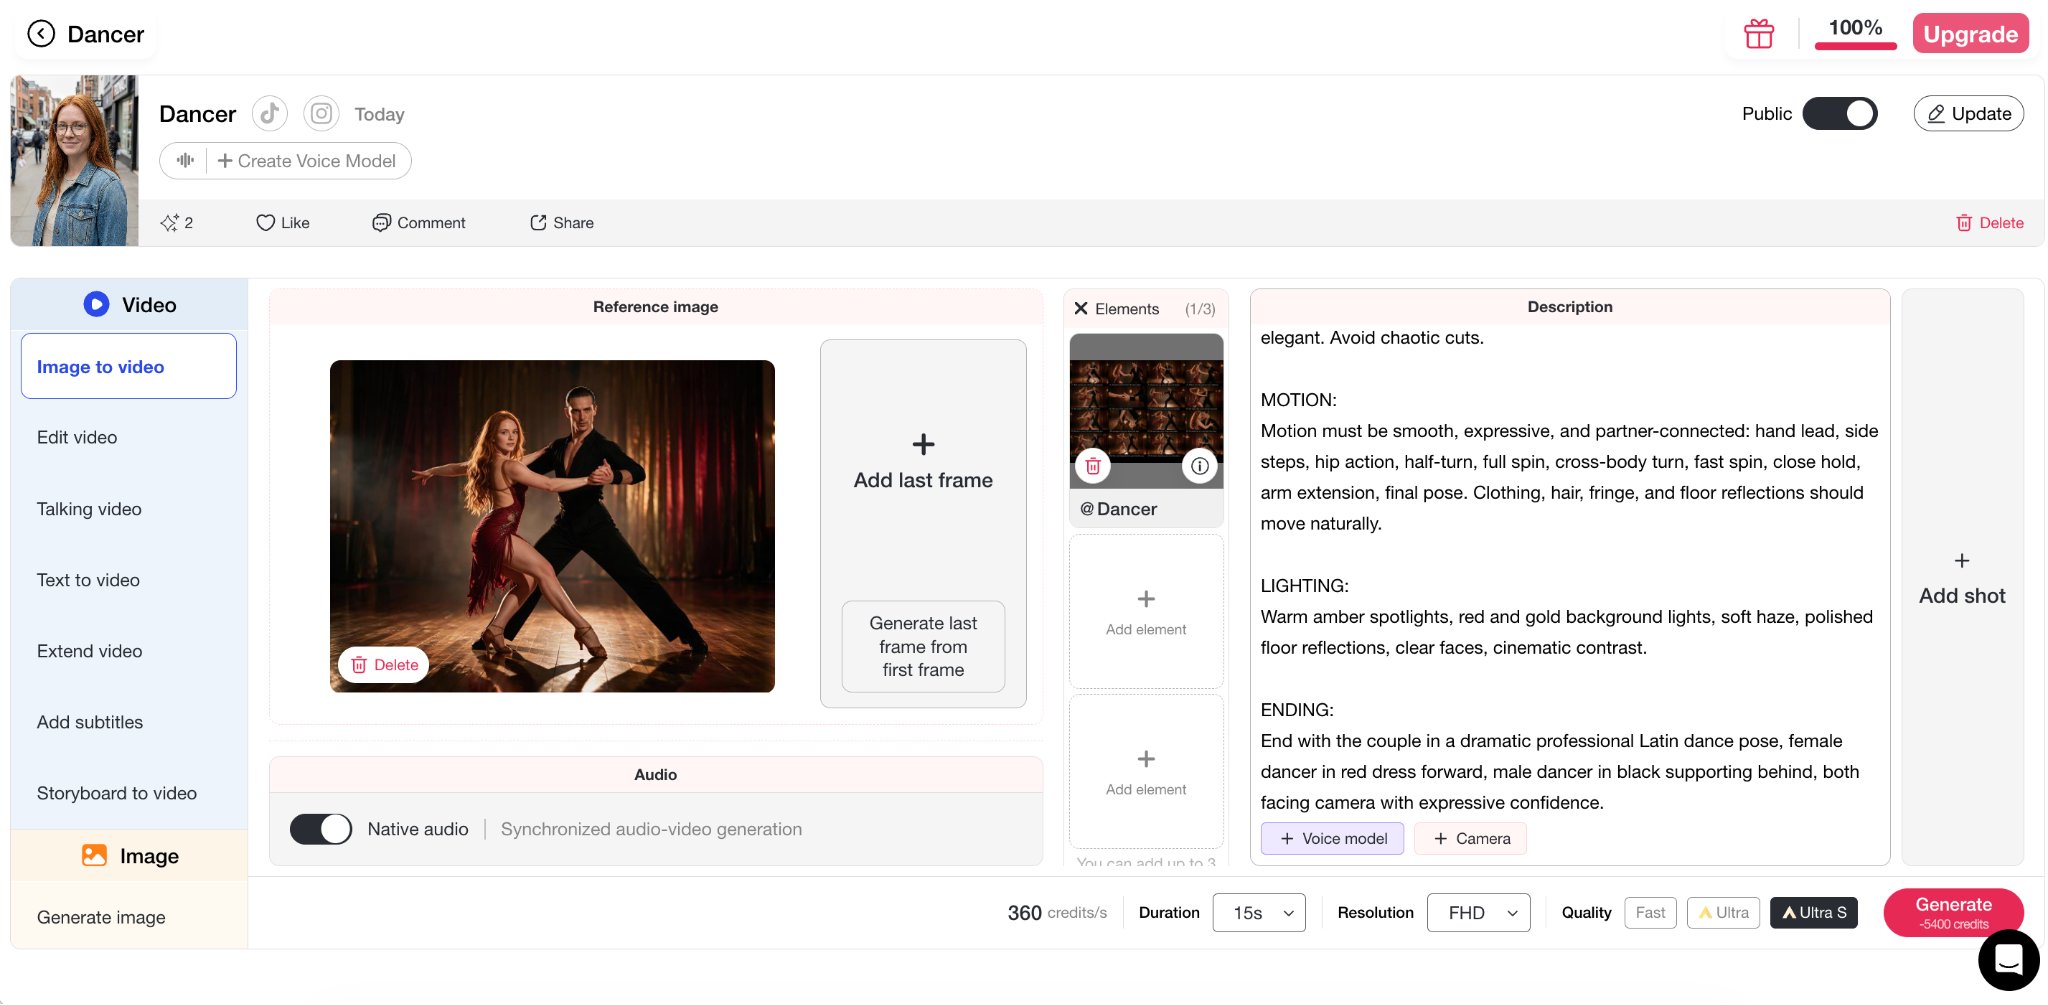Share the Dancer character

(x=562, y=223)
